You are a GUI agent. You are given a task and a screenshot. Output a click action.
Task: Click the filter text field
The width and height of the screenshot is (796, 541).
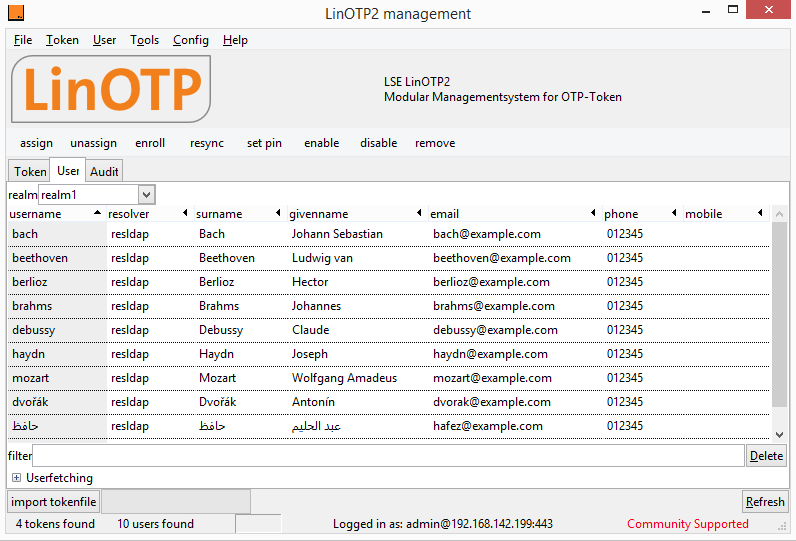point(388,456)
